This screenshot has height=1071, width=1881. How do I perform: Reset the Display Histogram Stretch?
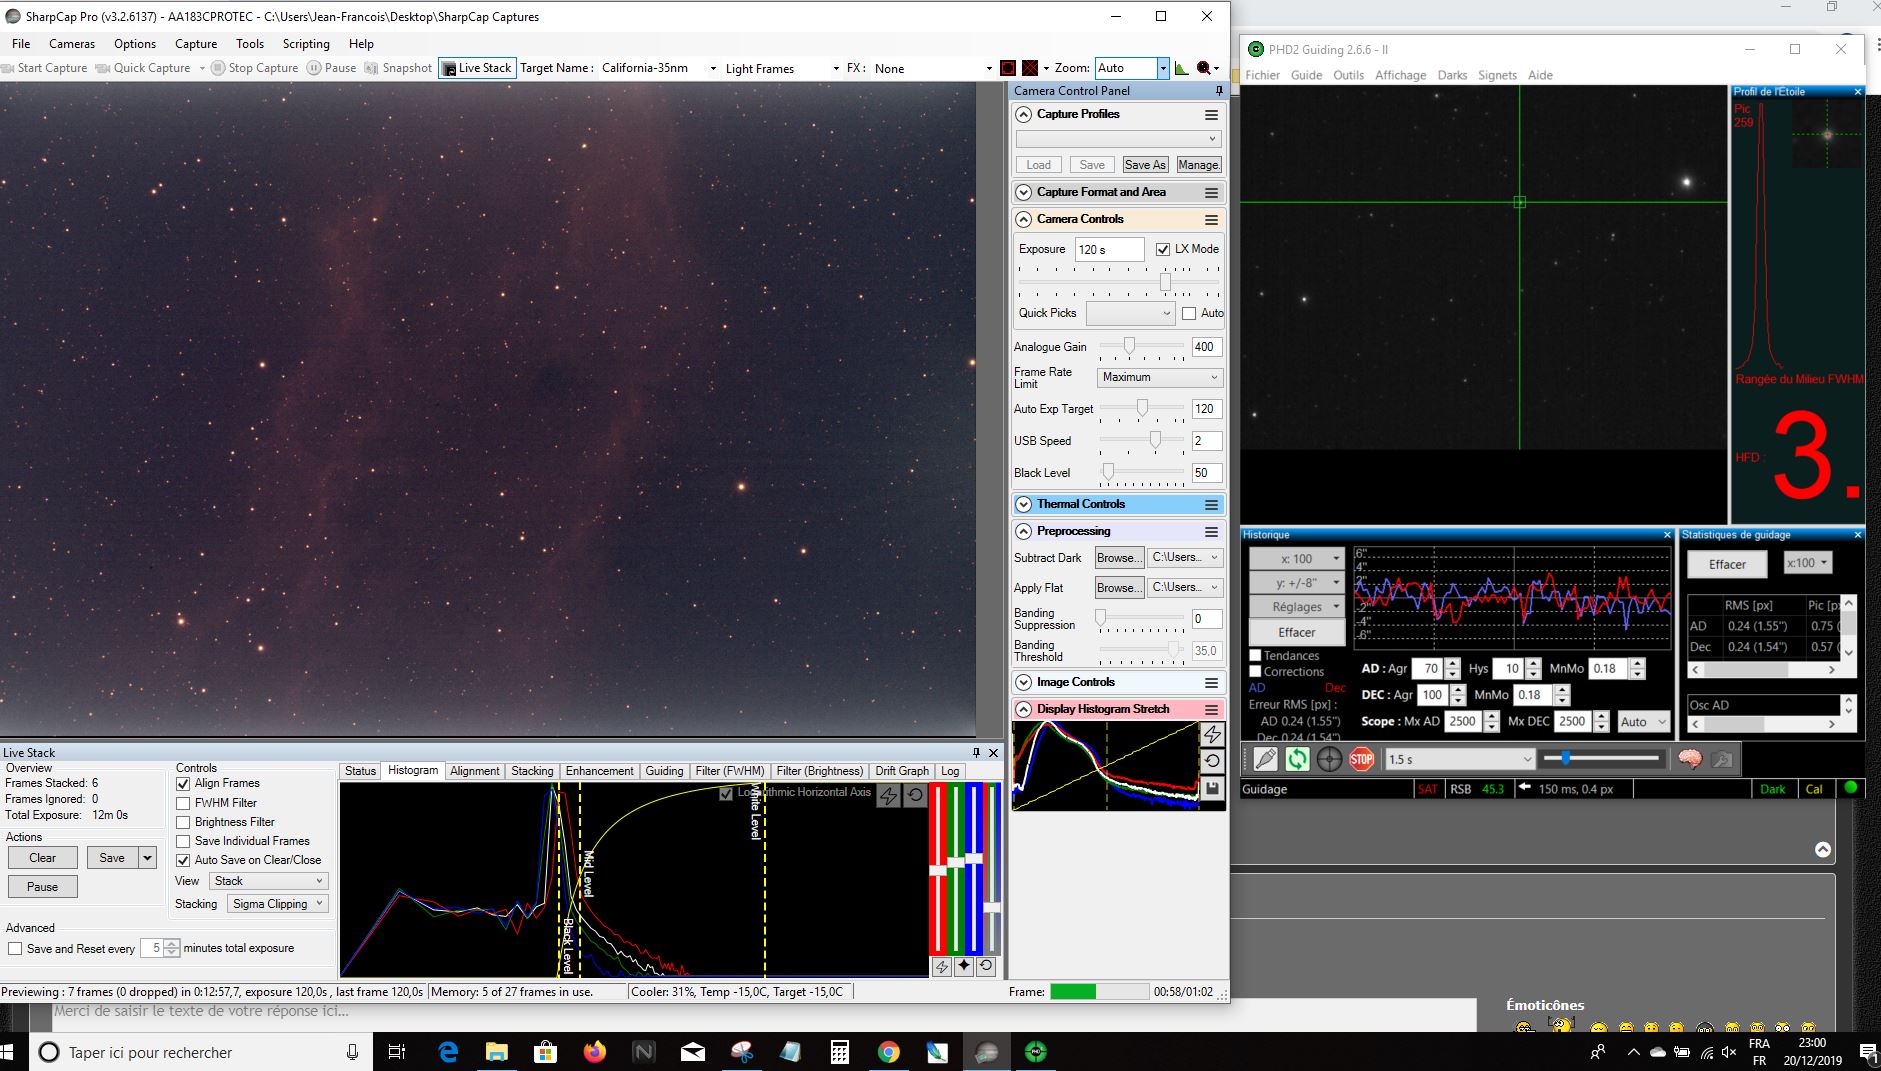1213,761
